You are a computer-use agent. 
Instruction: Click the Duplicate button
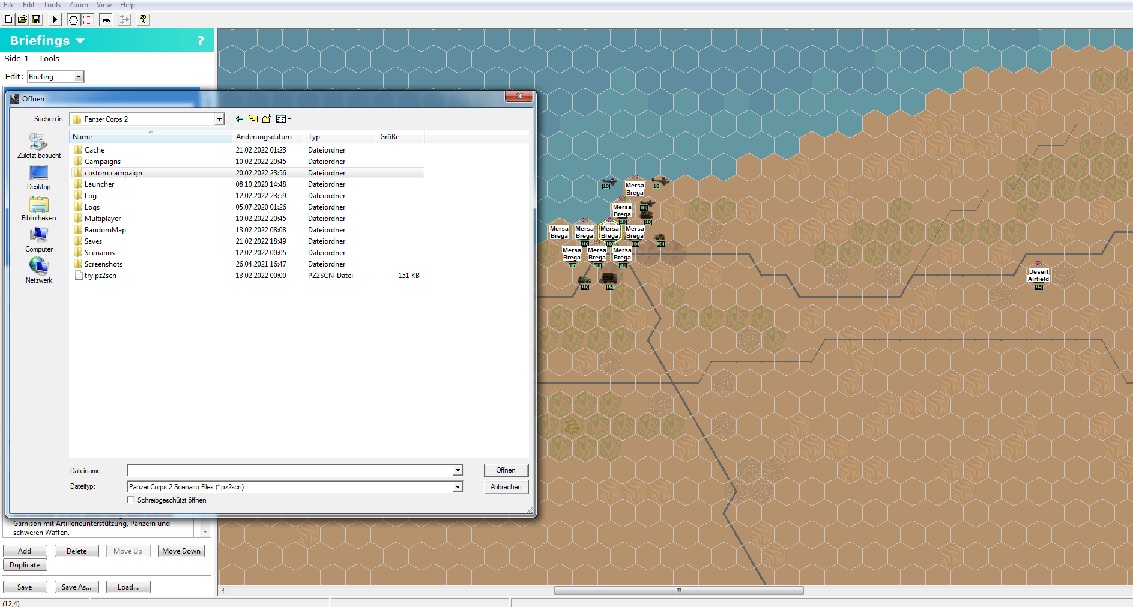coord(25,565)
